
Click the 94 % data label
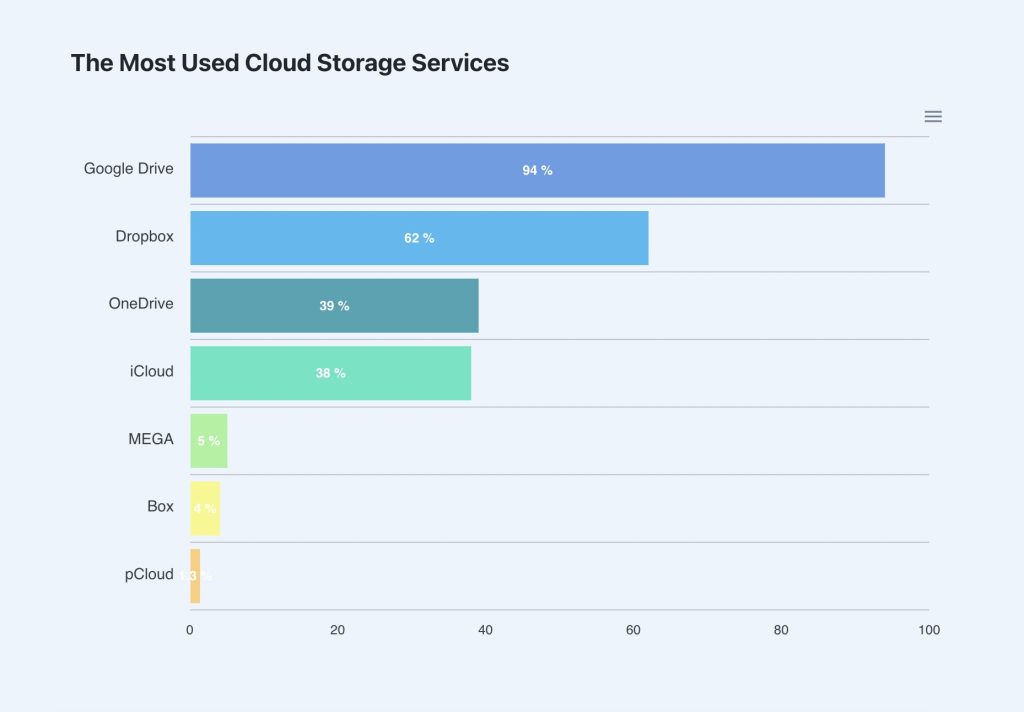tap(537, 170)
